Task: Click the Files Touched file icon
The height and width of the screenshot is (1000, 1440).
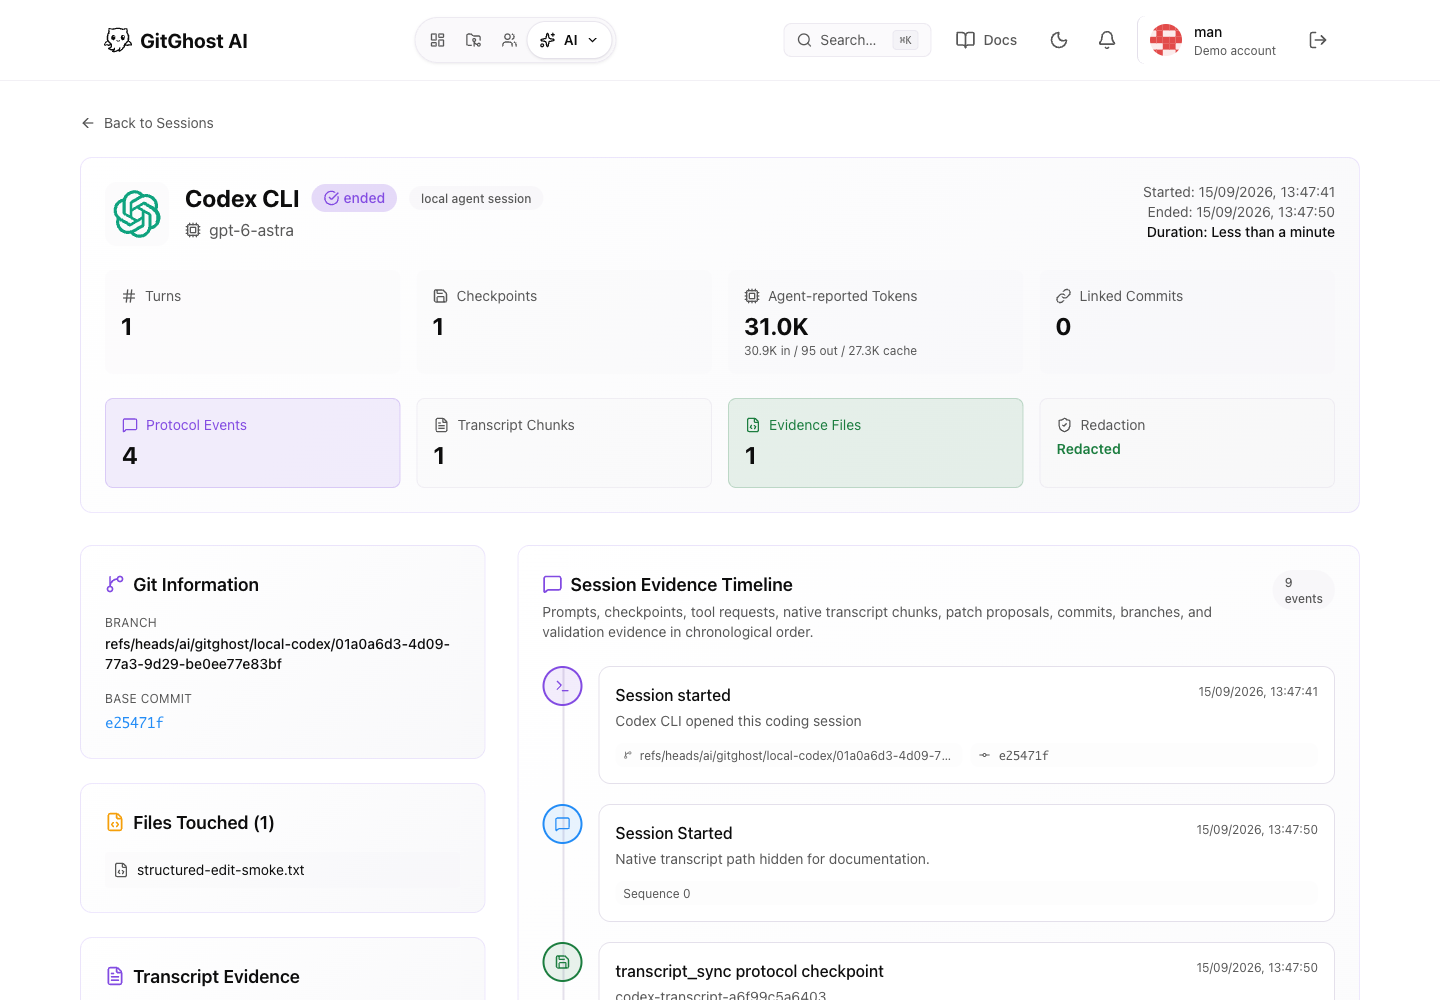Action: 115,822
